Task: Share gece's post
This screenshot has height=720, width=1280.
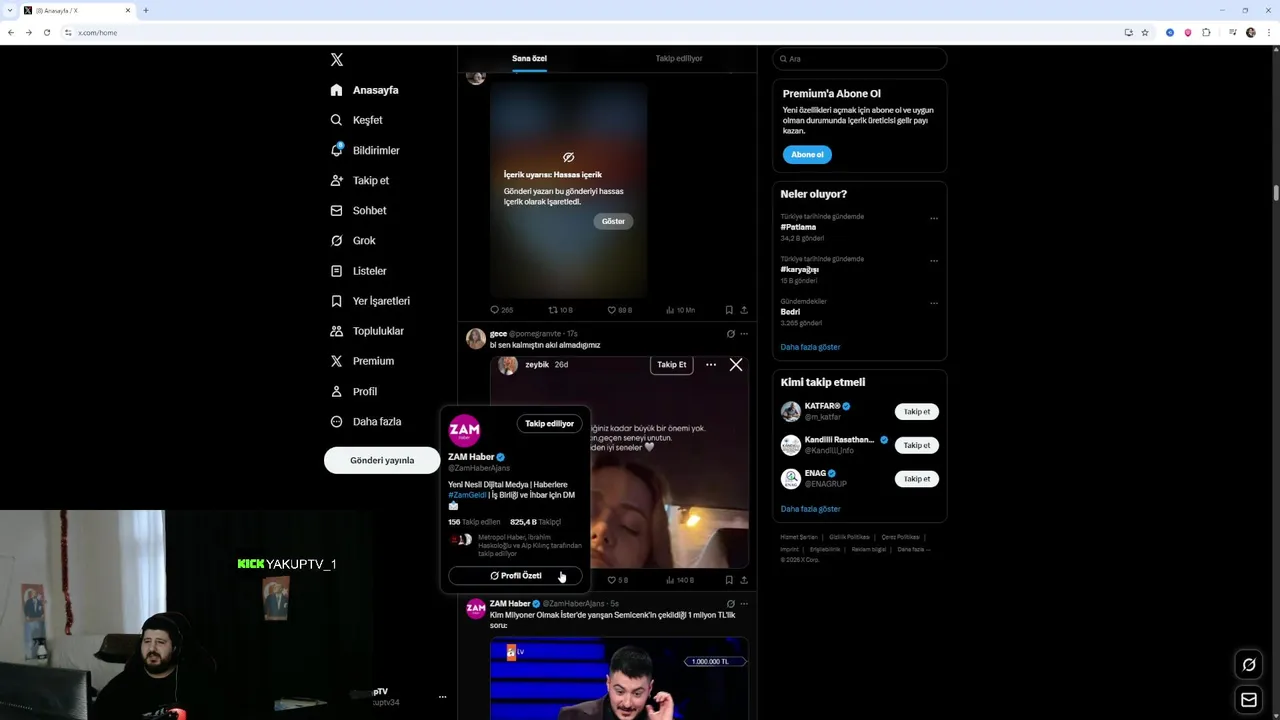Action: pos(744,580)
